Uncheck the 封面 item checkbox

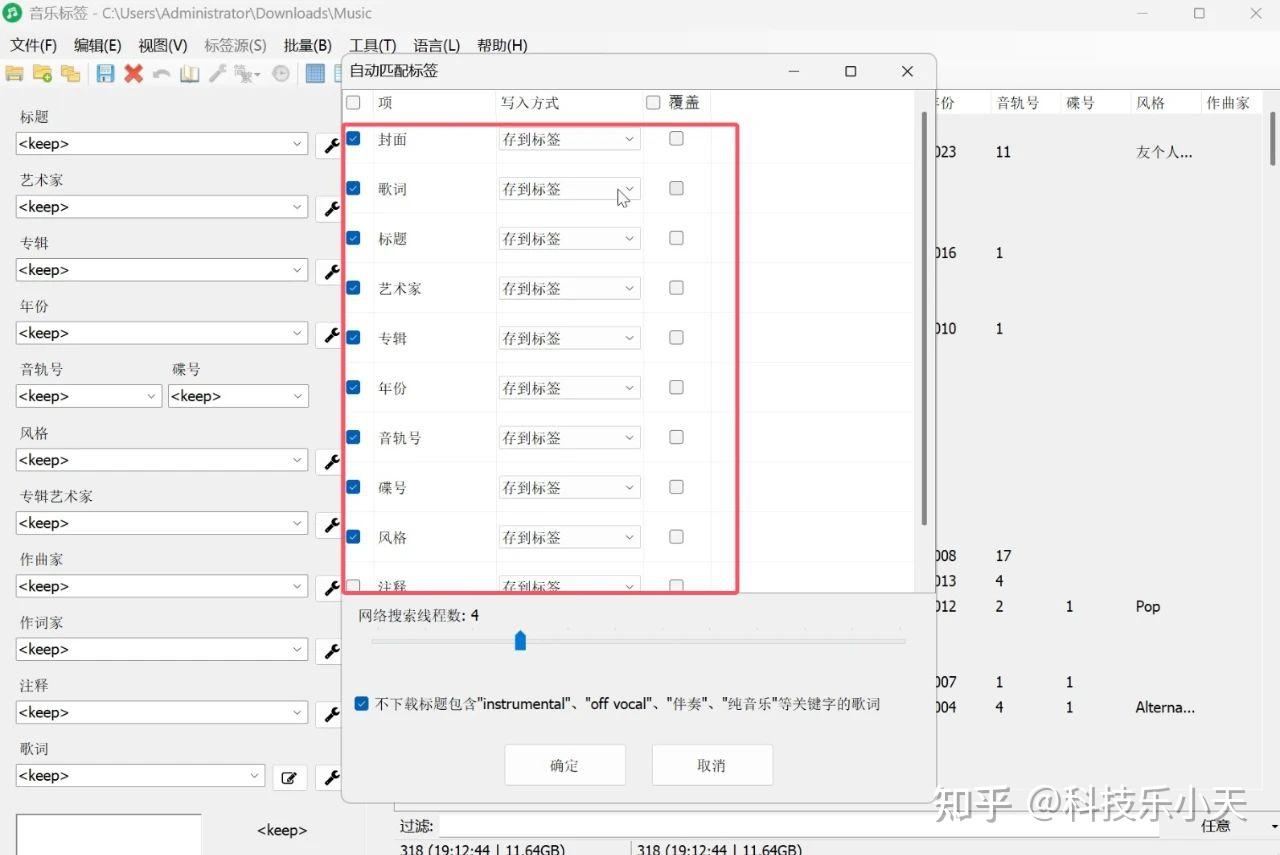[x=353, y=138]
